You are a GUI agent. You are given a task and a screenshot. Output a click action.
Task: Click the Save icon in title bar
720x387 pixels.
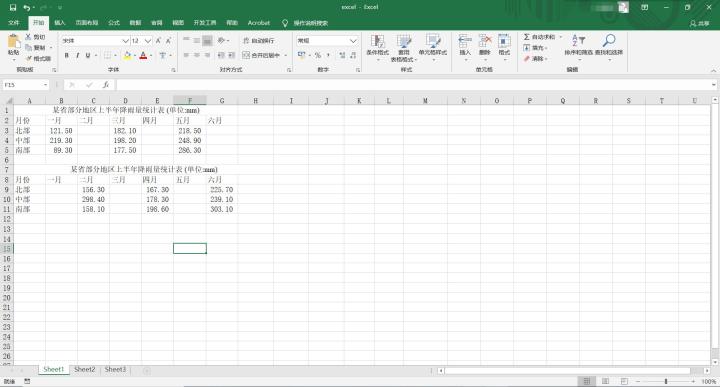(x=13, y=7)
